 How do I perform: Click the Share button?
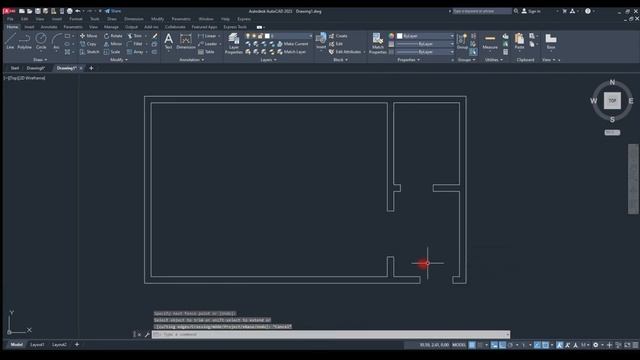(113, 11)
